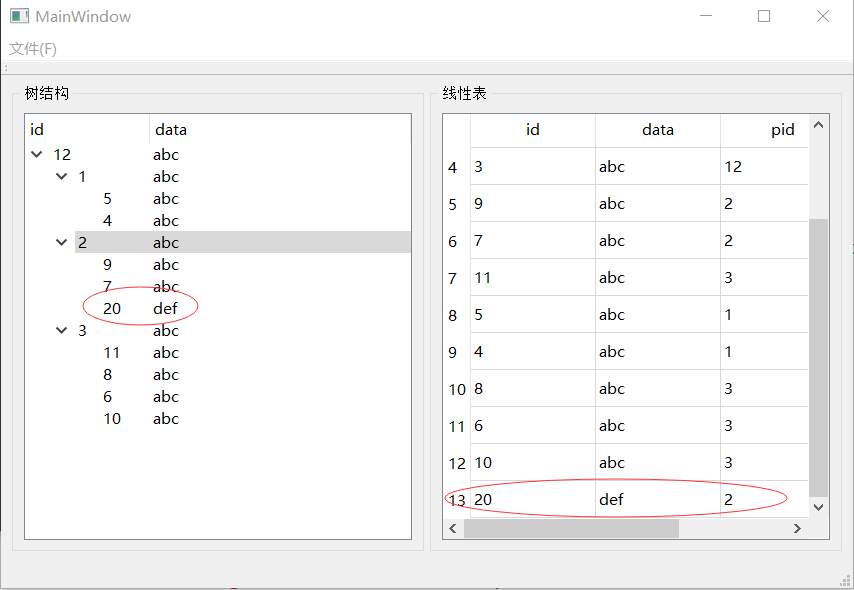Select tree row 20 with data def
This screenshot has width=854, height=590.
point(218,309)
